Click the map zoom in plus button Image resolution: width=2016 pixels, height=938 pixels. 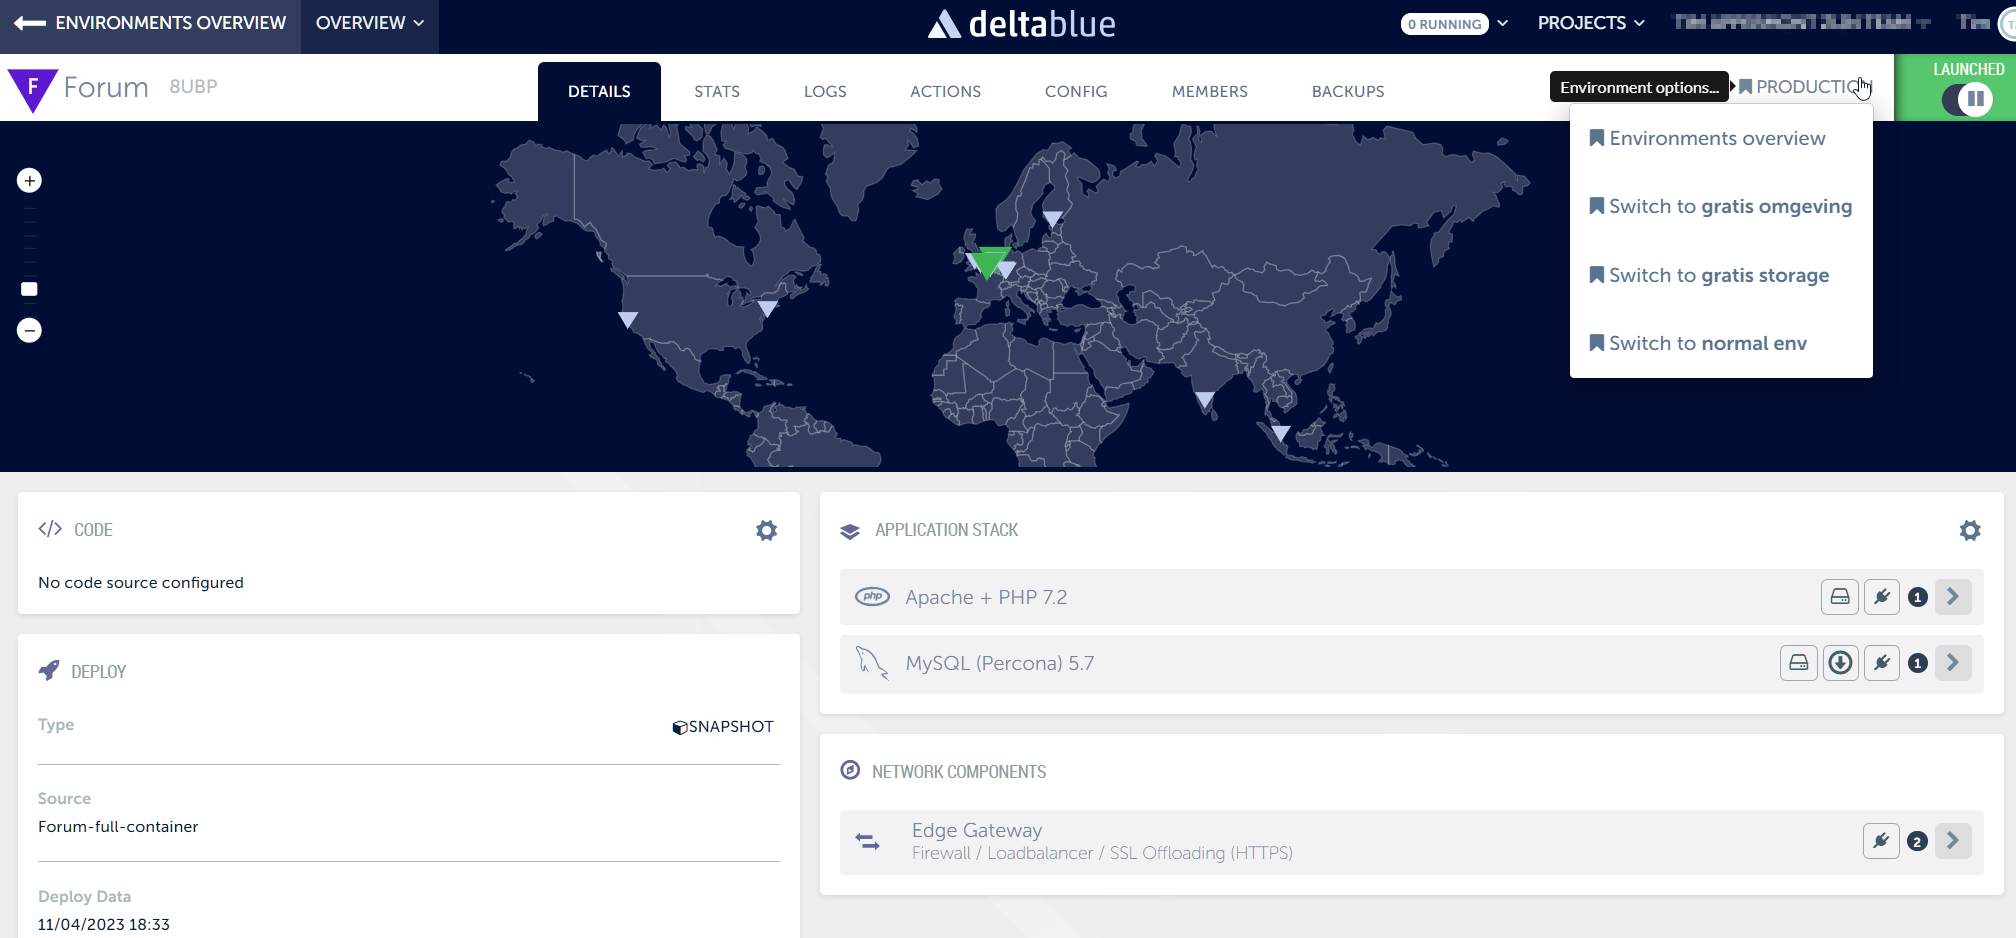(x=29, y=181)
